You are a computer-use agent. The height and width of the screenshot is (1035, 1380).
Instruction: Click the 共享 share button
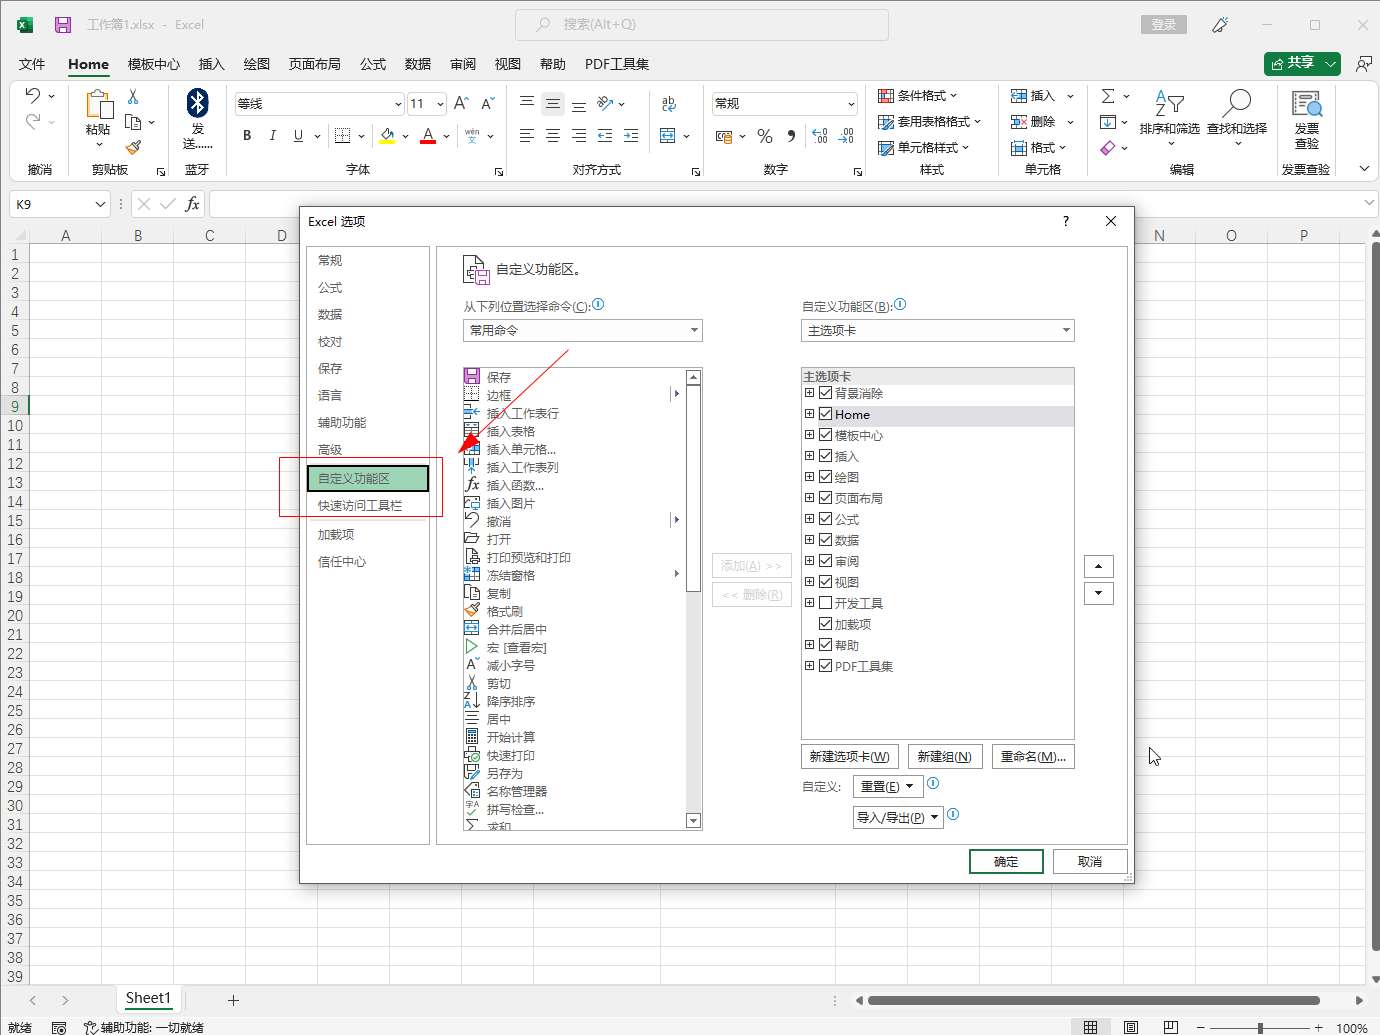[x=1302, y=63]
